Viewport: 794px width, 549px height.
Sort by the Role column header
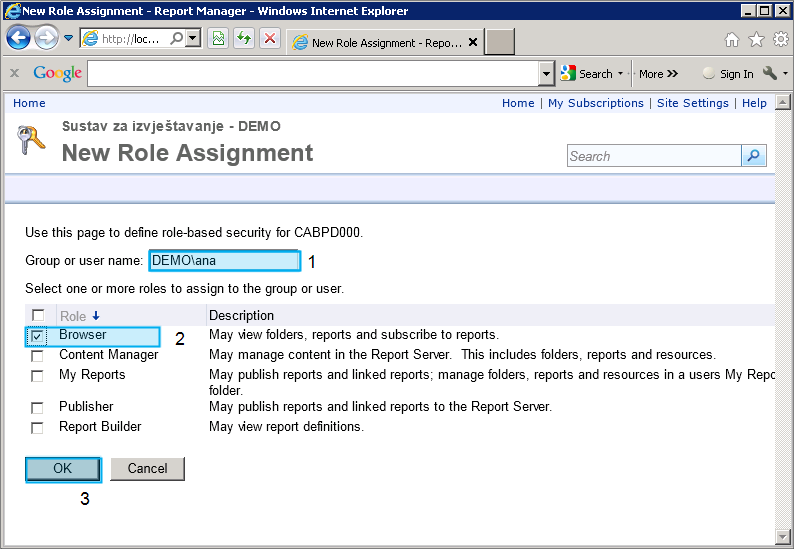click(73, 317)
